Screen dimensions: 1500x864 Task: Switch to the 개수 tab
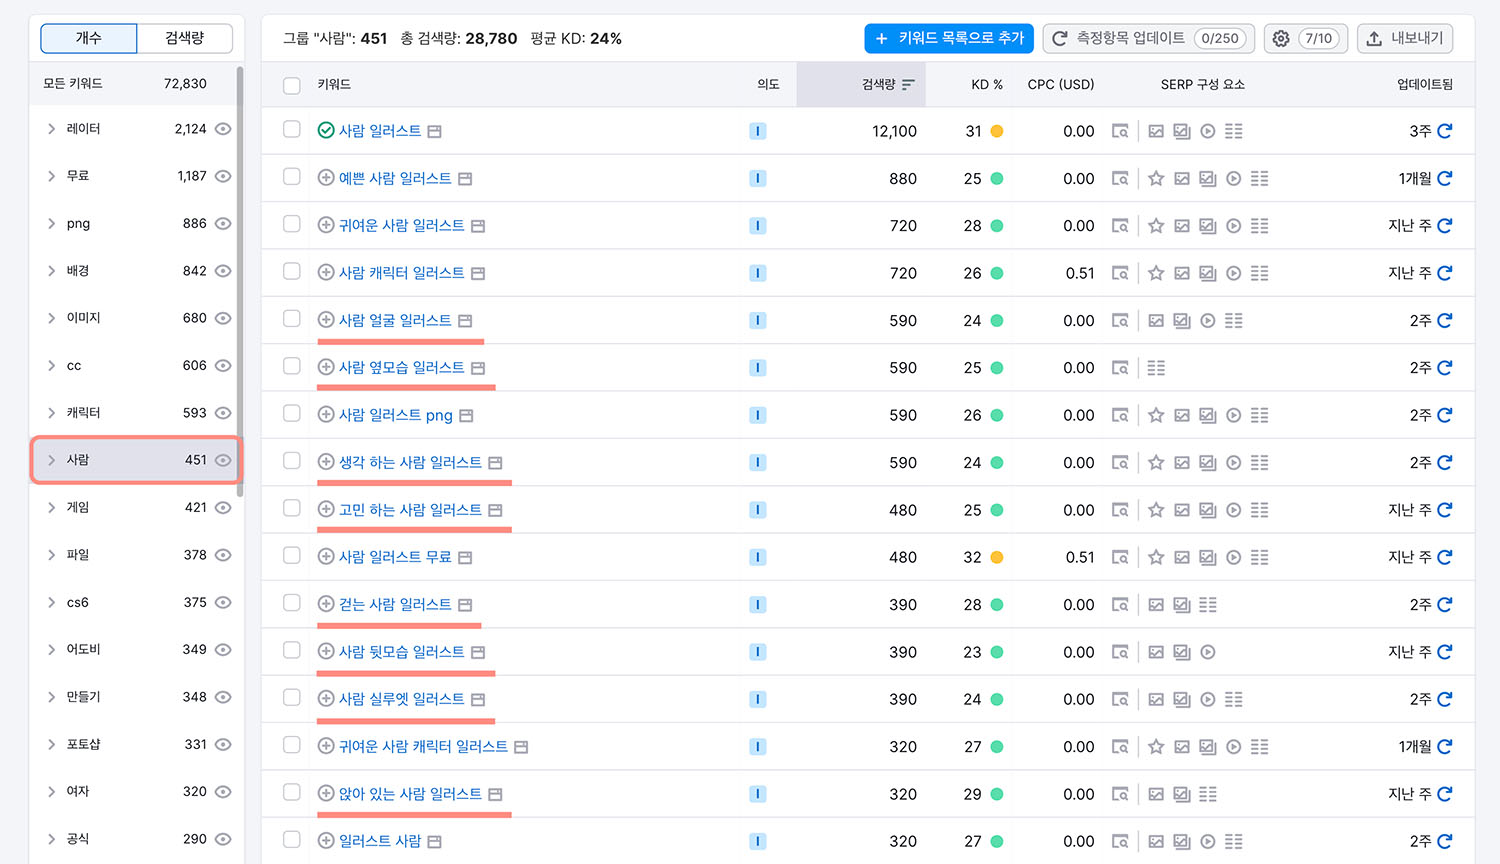point(88,38)
